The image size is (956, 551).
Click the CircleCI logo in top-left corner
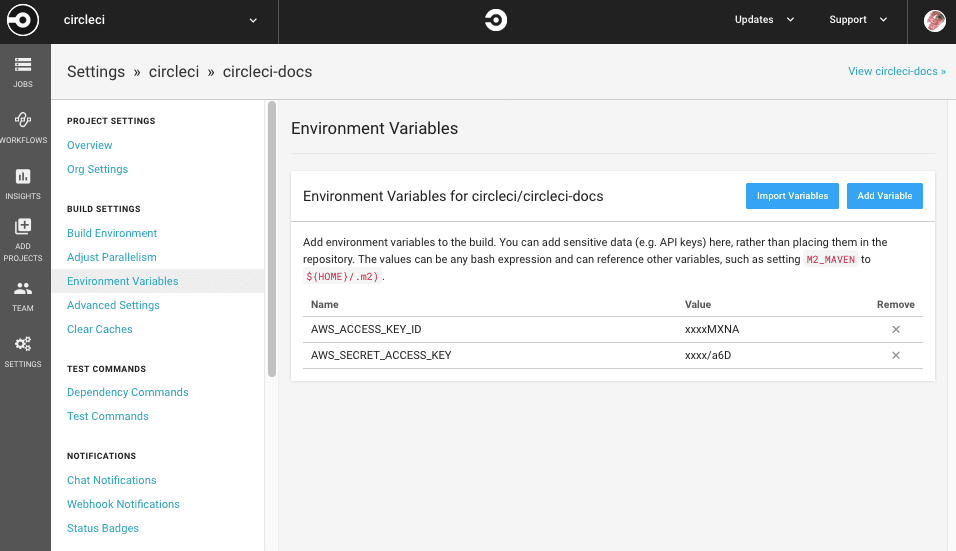click(23, 20)
